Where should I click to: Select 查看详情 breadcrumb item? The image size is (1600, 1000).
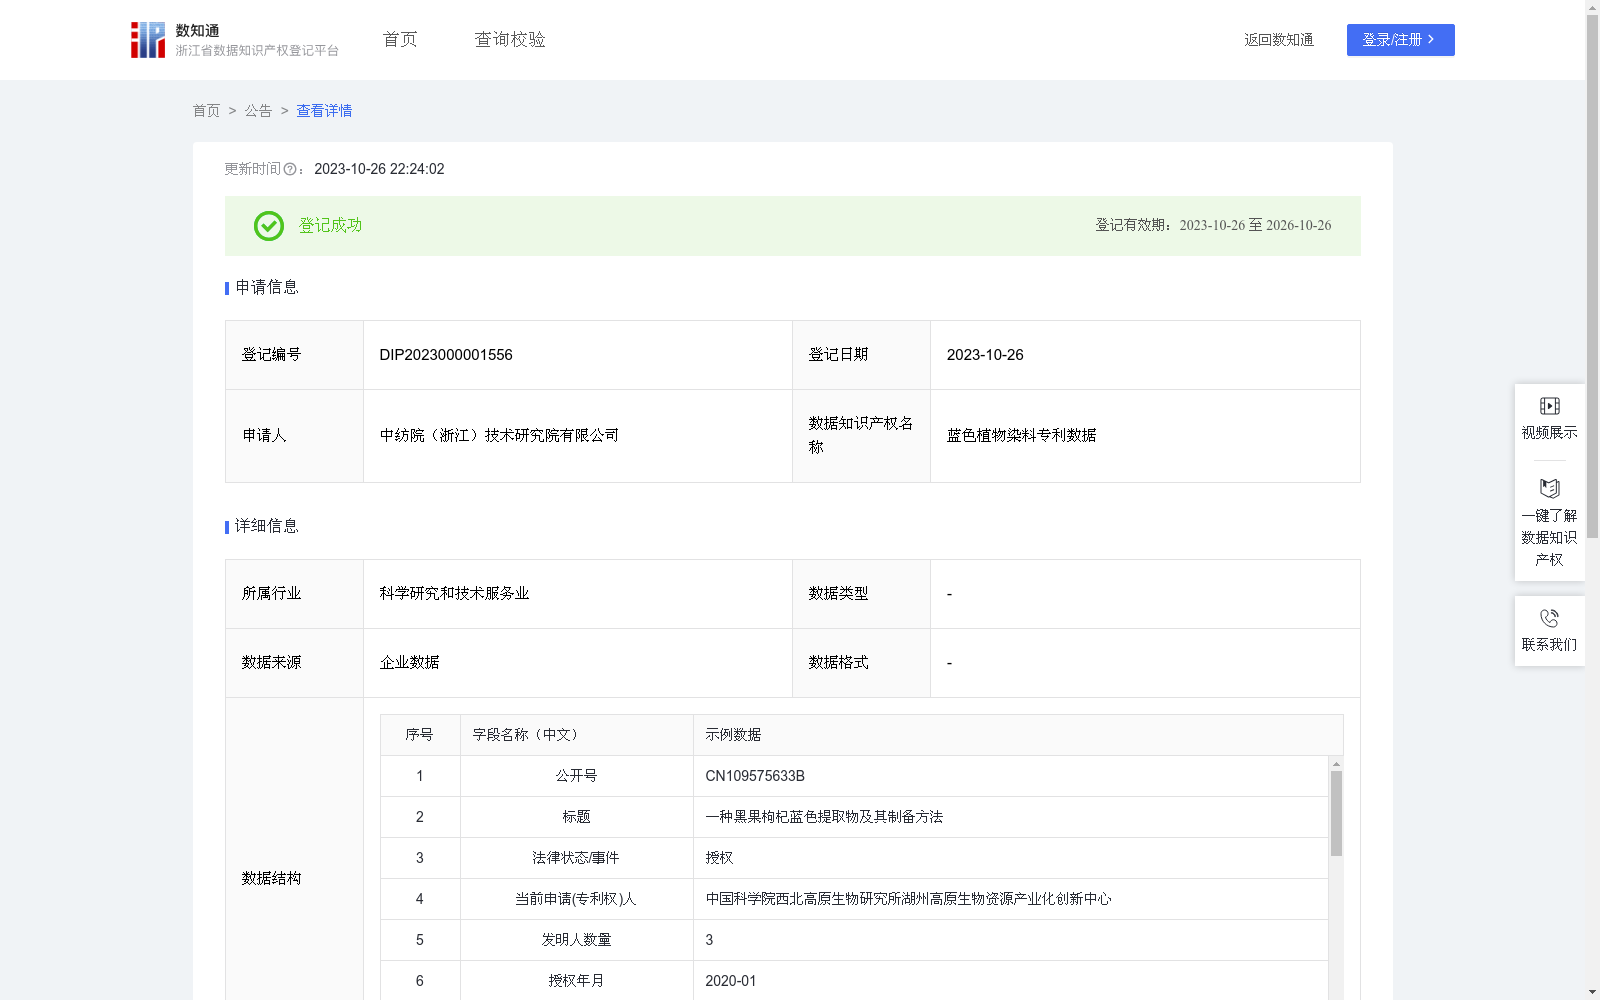pyautogui.click(x=324, y=111)
